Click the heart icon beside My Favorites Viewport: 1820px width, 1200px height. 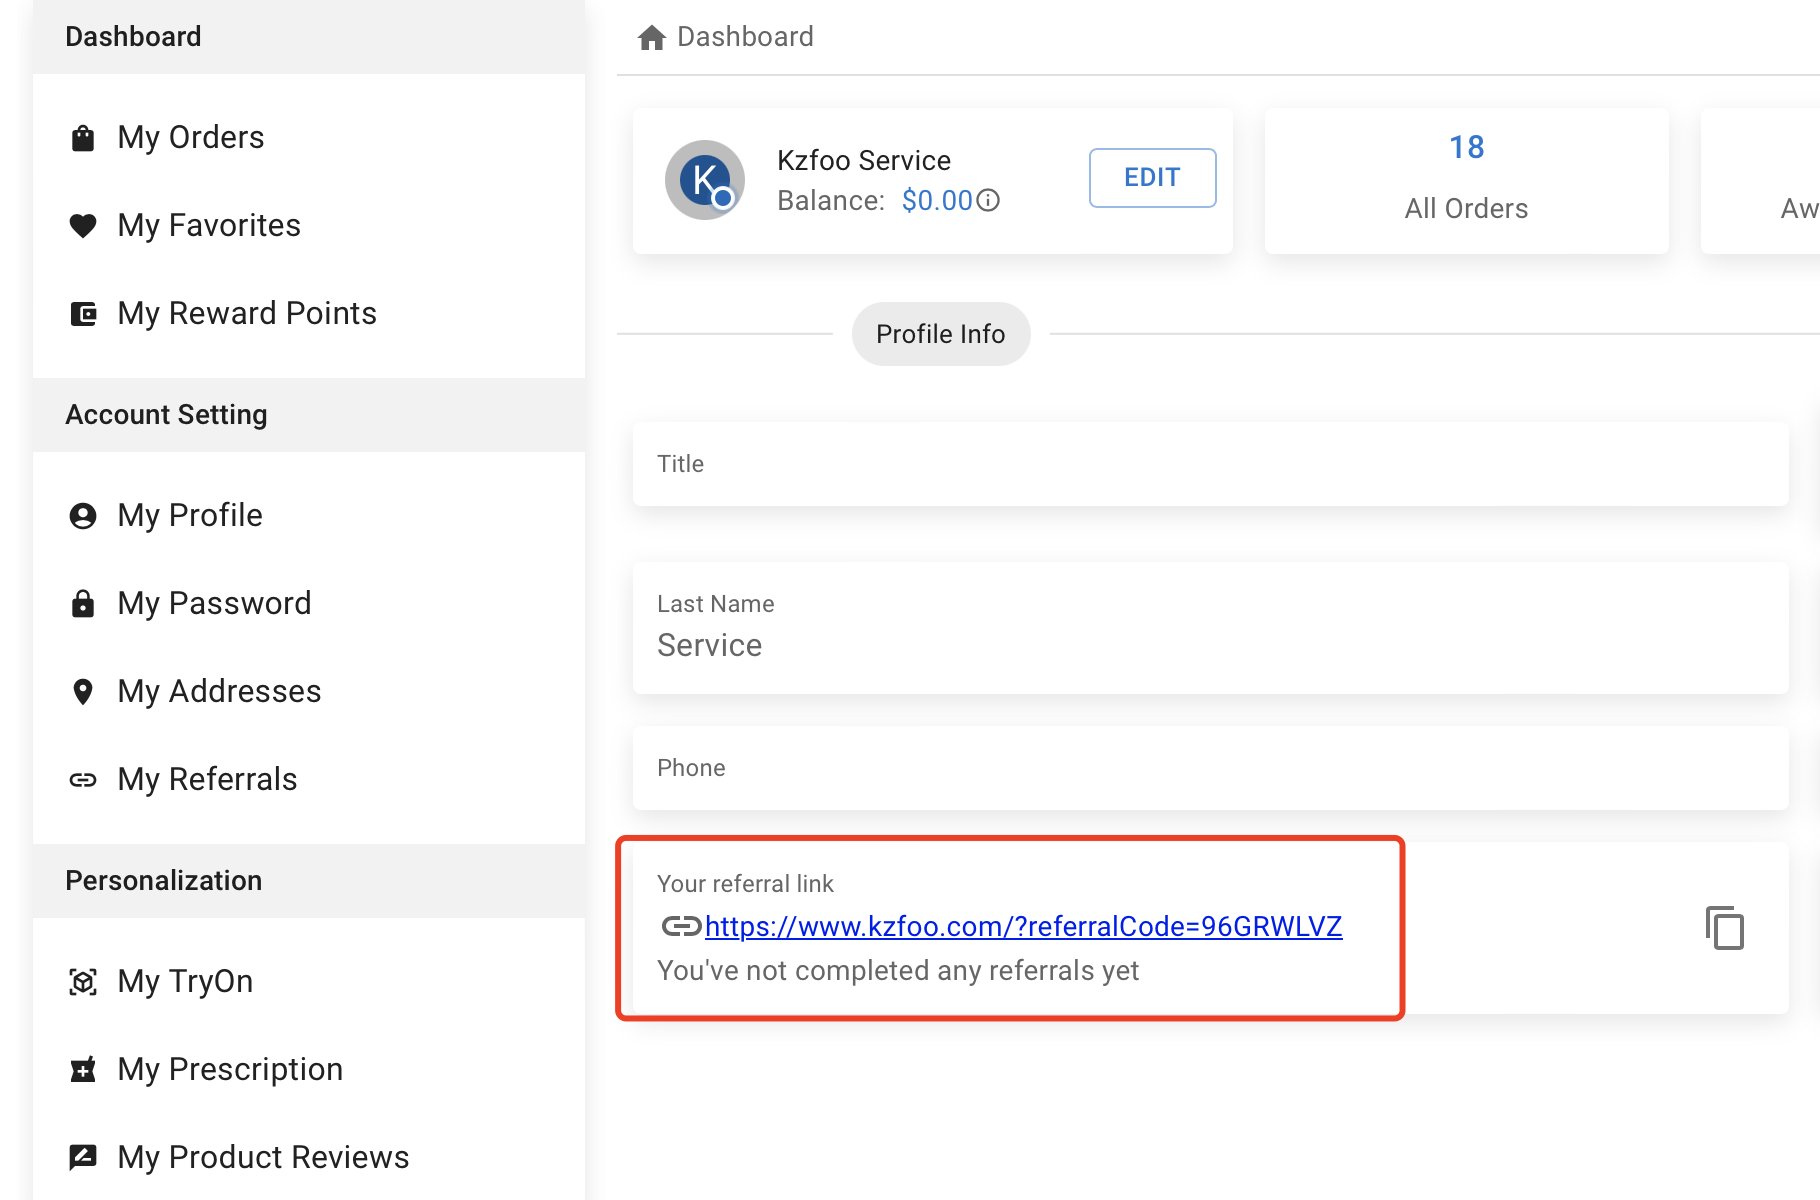coord(83,226)
